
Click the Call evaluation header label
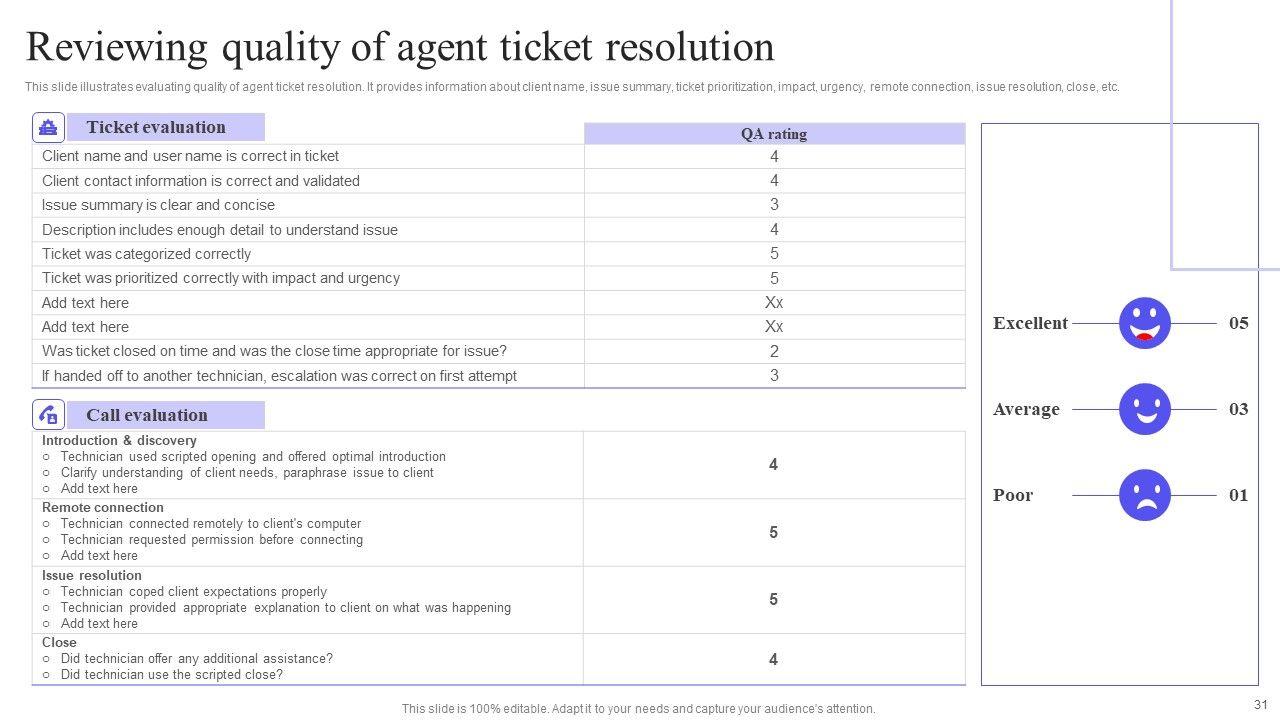point(147,415)
